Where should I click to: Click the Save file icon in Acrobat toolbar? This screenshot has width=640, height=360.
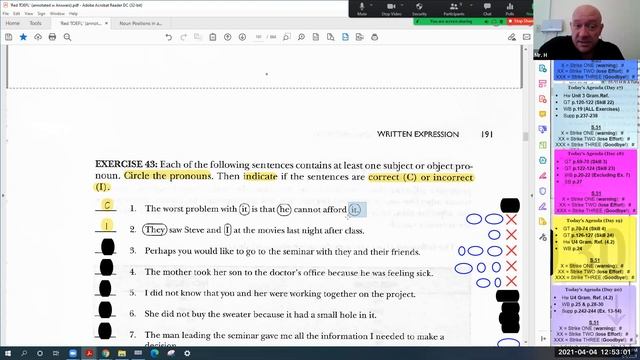point(9,37)
